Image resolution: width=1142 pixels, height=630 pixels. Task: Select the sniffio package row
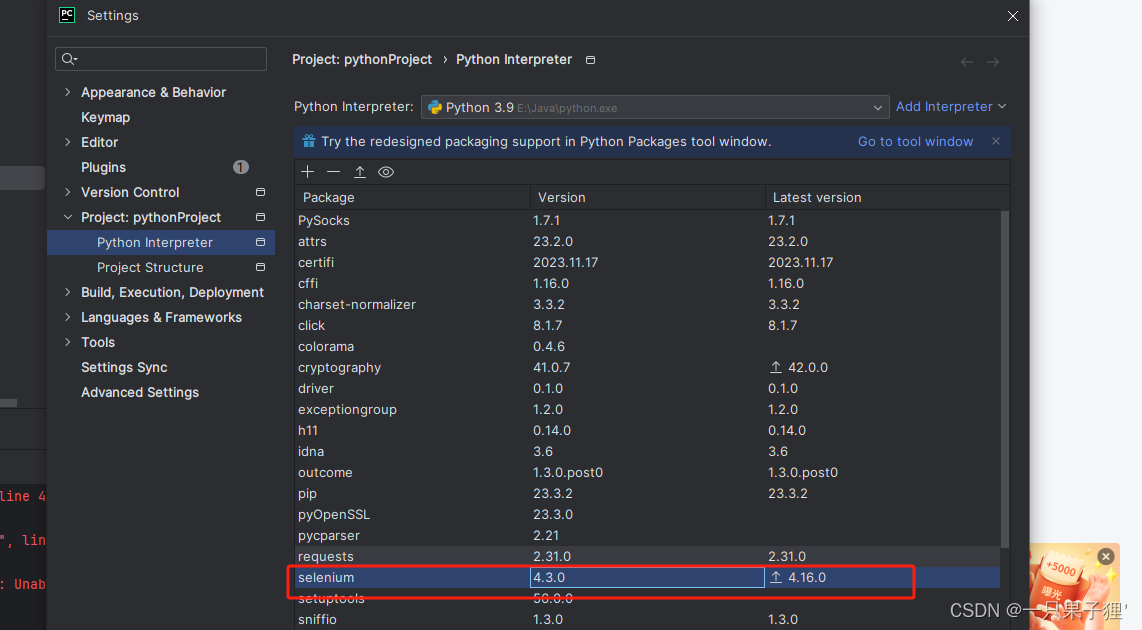click(647, 619)
